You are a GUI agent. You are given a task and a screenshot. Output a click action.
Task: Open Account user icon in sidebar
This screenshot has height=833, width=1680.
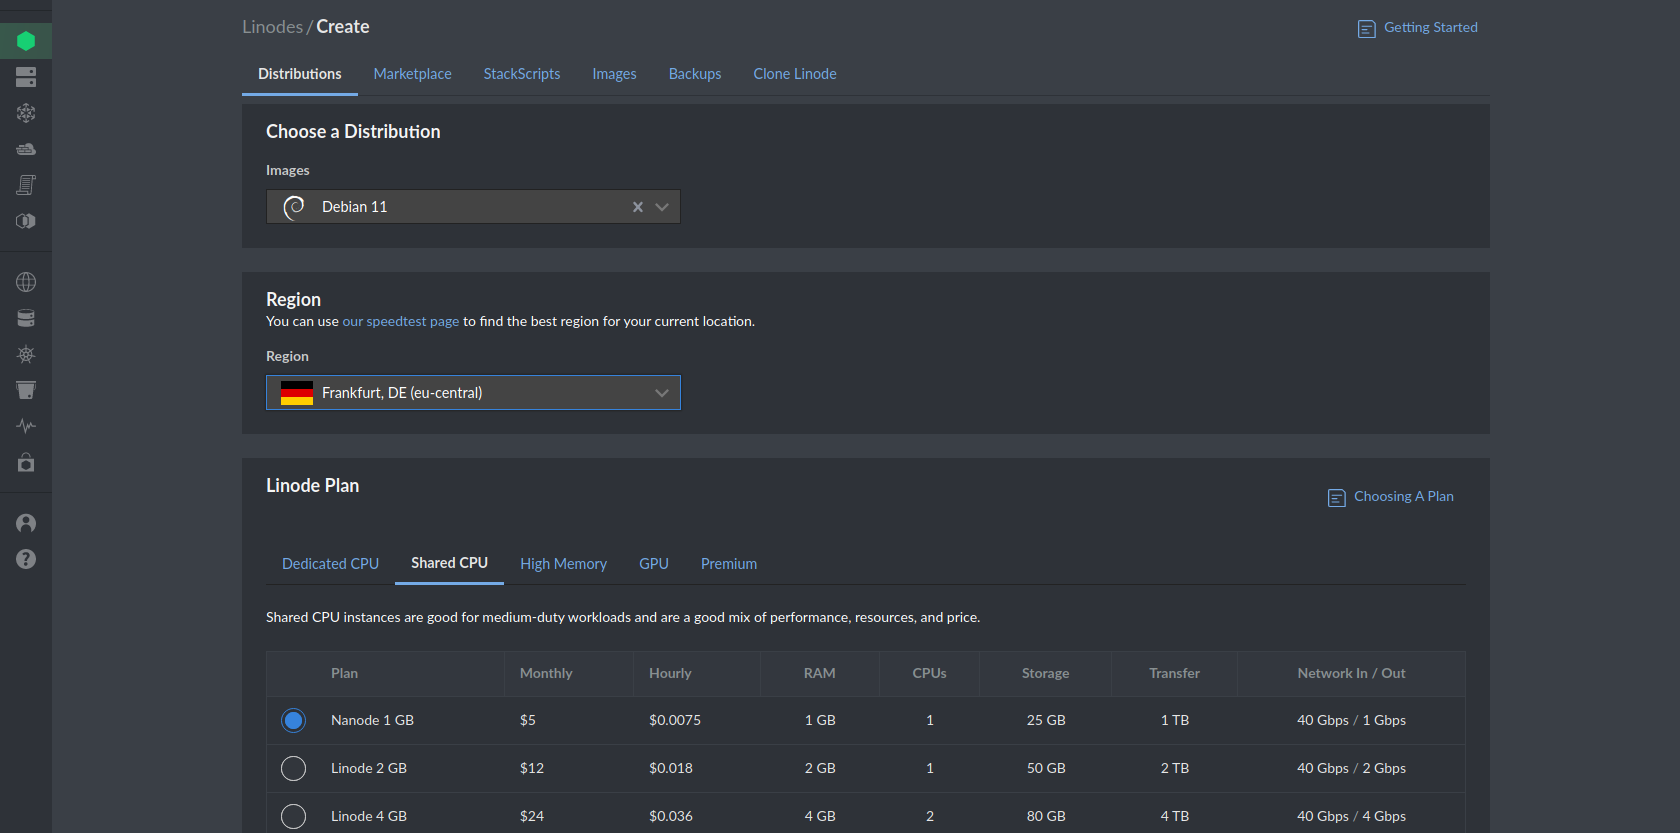26,523
